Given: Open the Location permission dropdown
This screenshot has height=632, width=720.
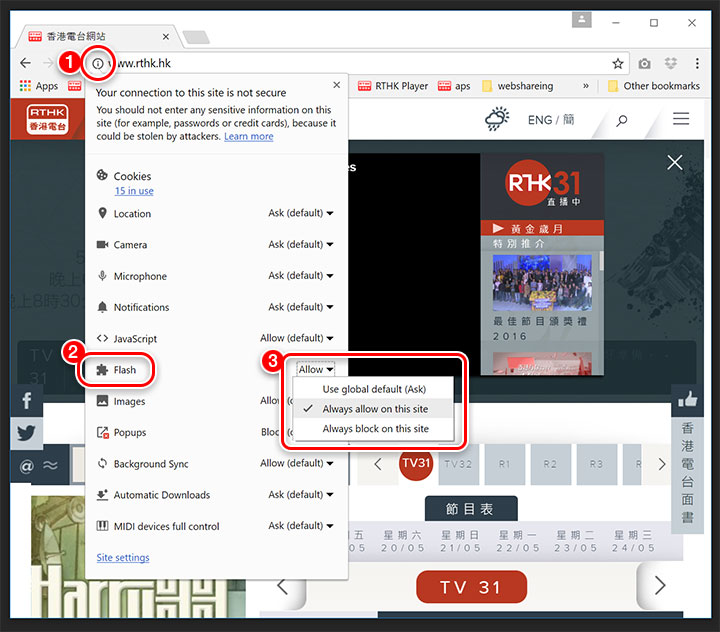Looking at the screenshot, I should 301,213.
